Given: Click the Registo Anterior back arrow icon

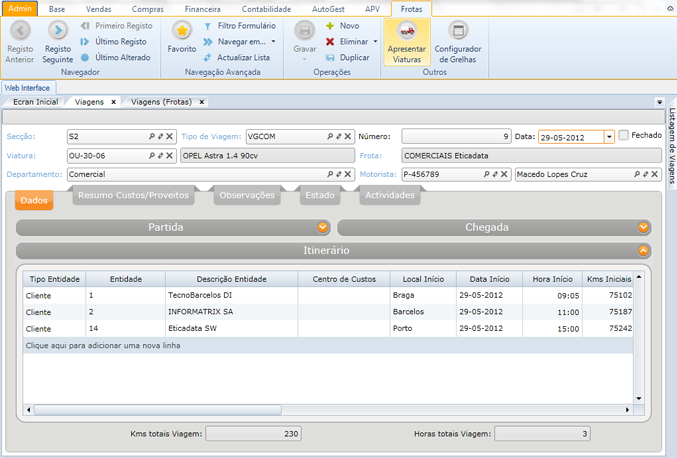Looking at the screenshot, I should tap(20, 31).
